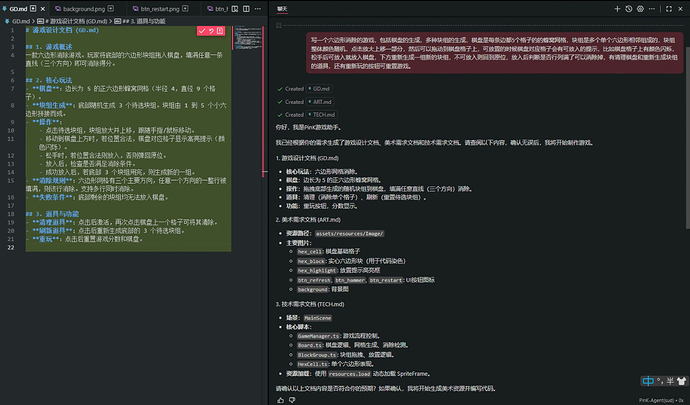Image resolution: width=690 pixels, height=405 pixels.
Task: Open chat history clock icon
Action: click(x=628, y=9)
